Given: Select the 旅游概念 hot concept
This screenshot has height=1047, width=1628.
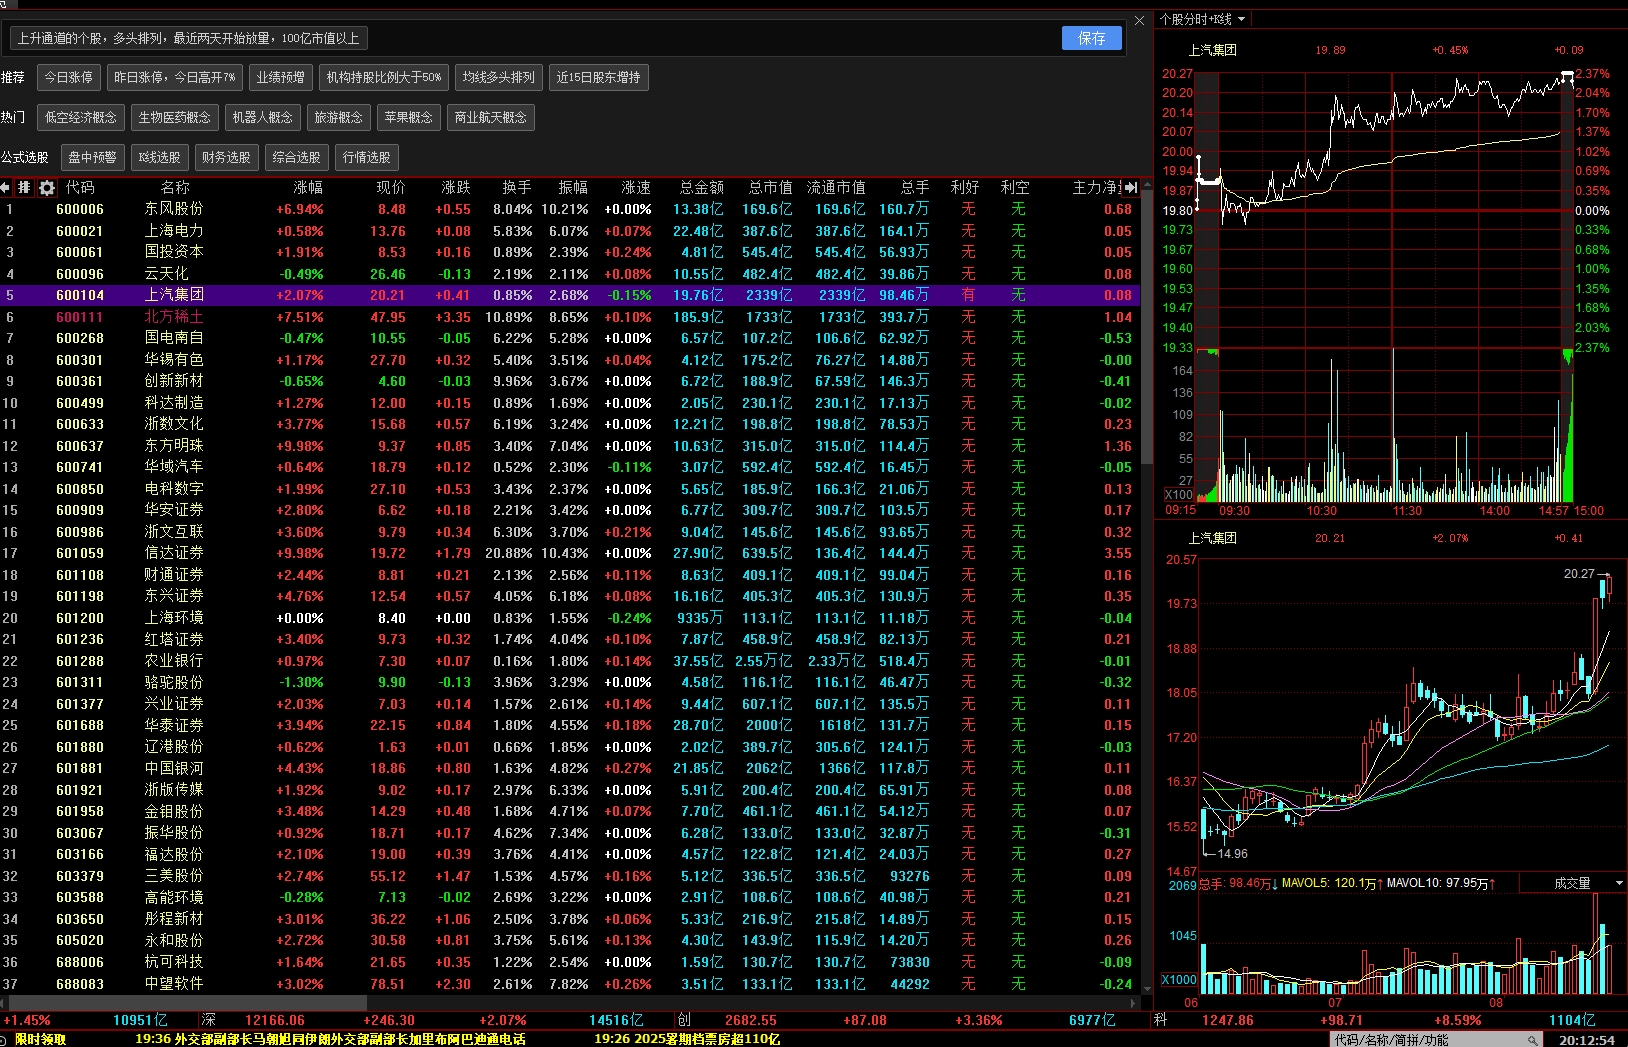Looking at the screenshot, I should pyautogui.click(x=339, y=117).
